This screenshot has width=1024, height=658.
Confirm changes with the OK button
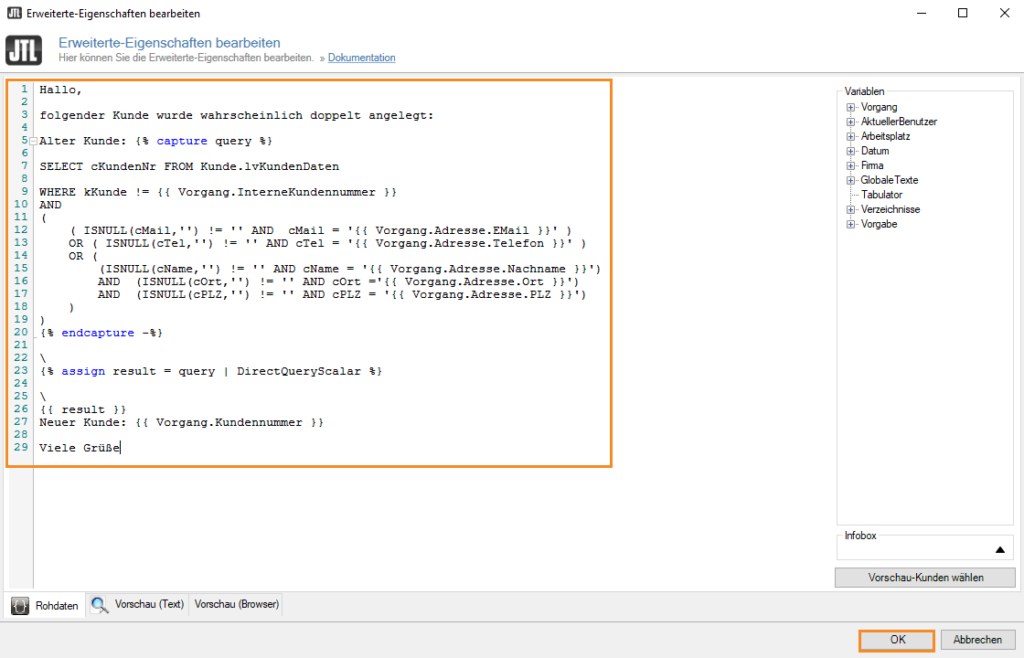click(x=896, y=640)
